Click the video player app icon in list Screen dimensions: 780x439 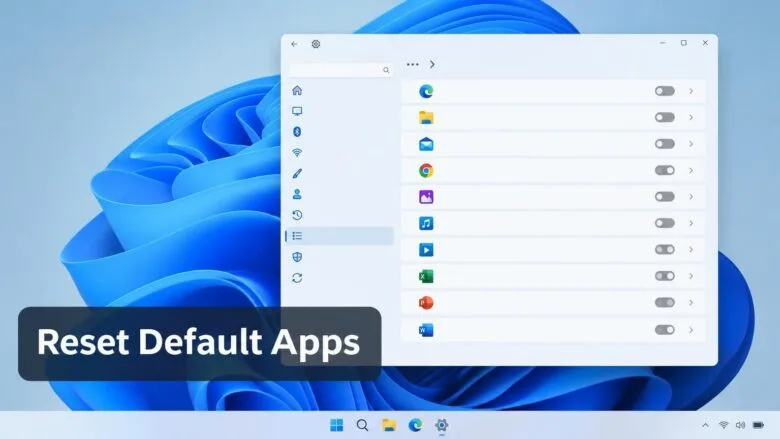426,250
